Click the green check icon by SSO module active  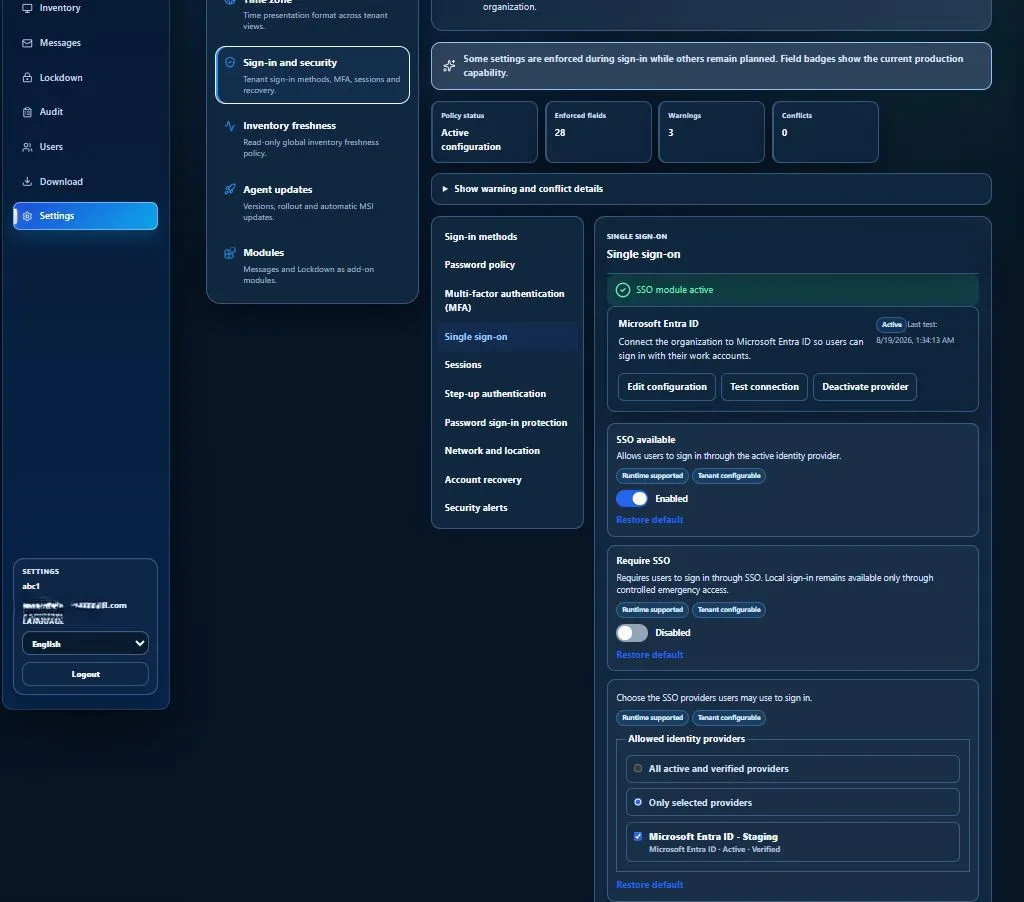[x=623, y=290]
